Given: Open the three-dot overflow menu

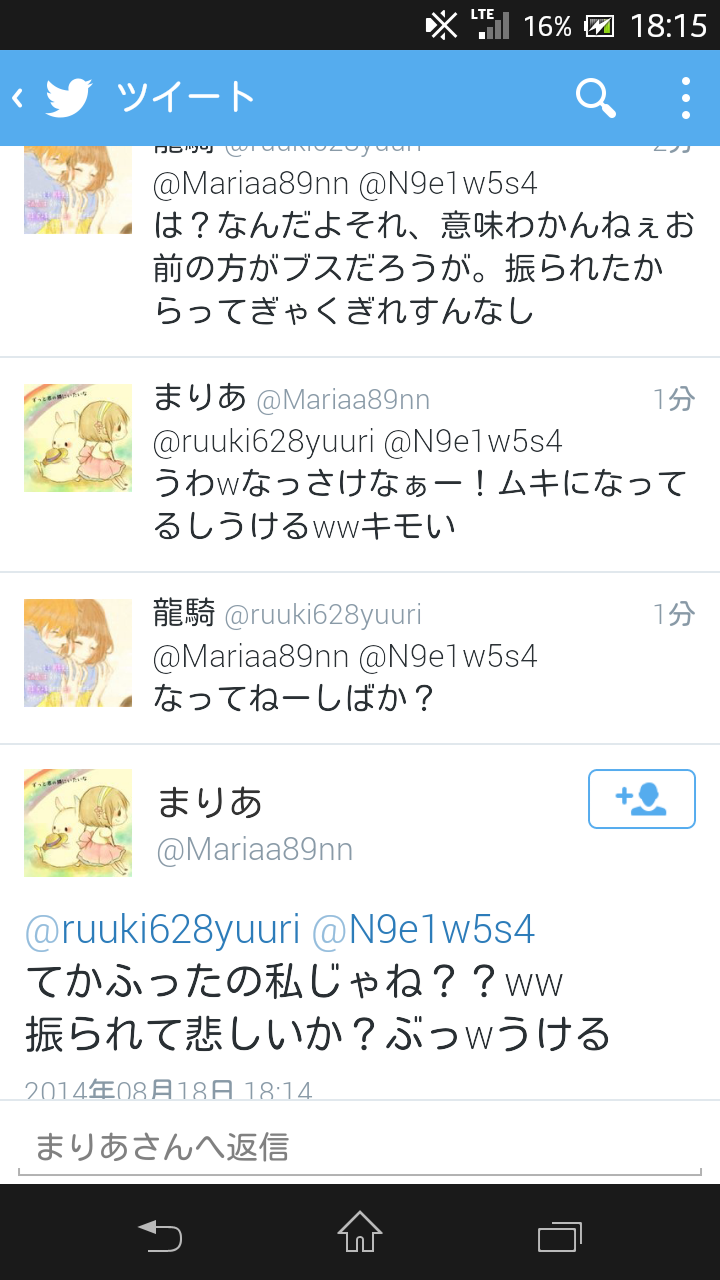Looking at the screenshot, I should pos(686,98).
